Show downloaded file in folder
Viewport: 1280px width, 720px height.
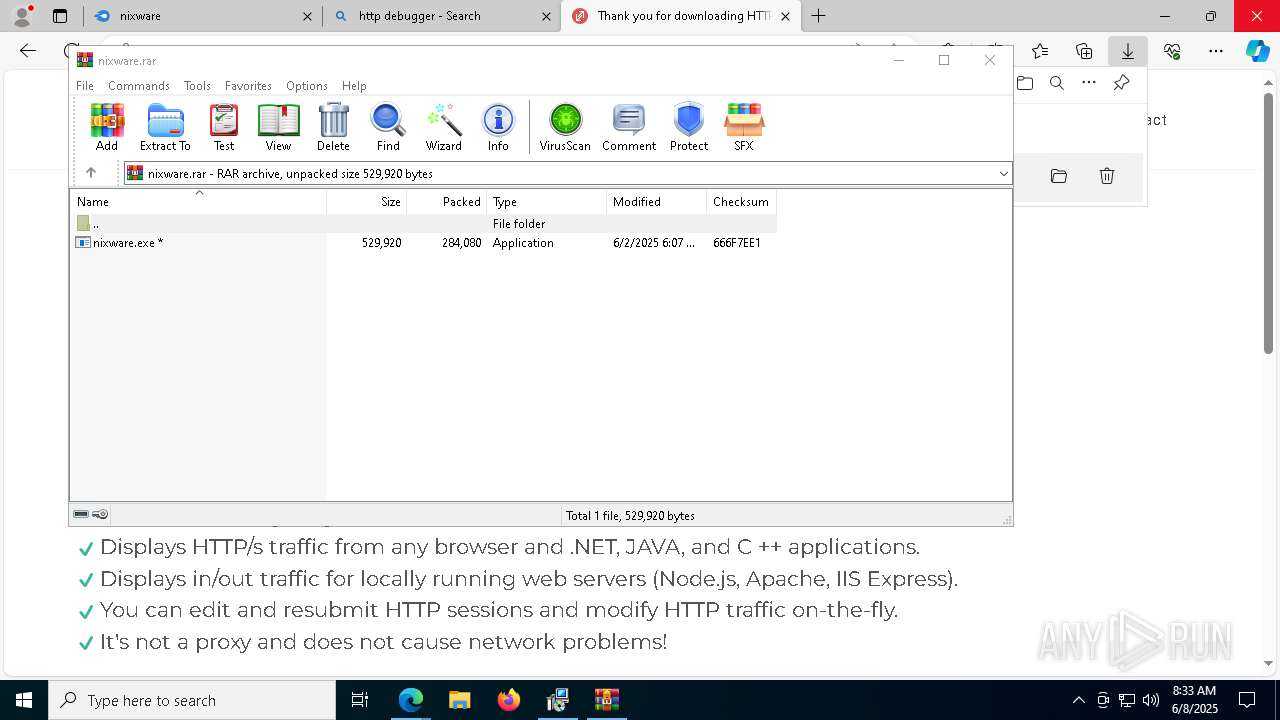tap(1059, 176)
